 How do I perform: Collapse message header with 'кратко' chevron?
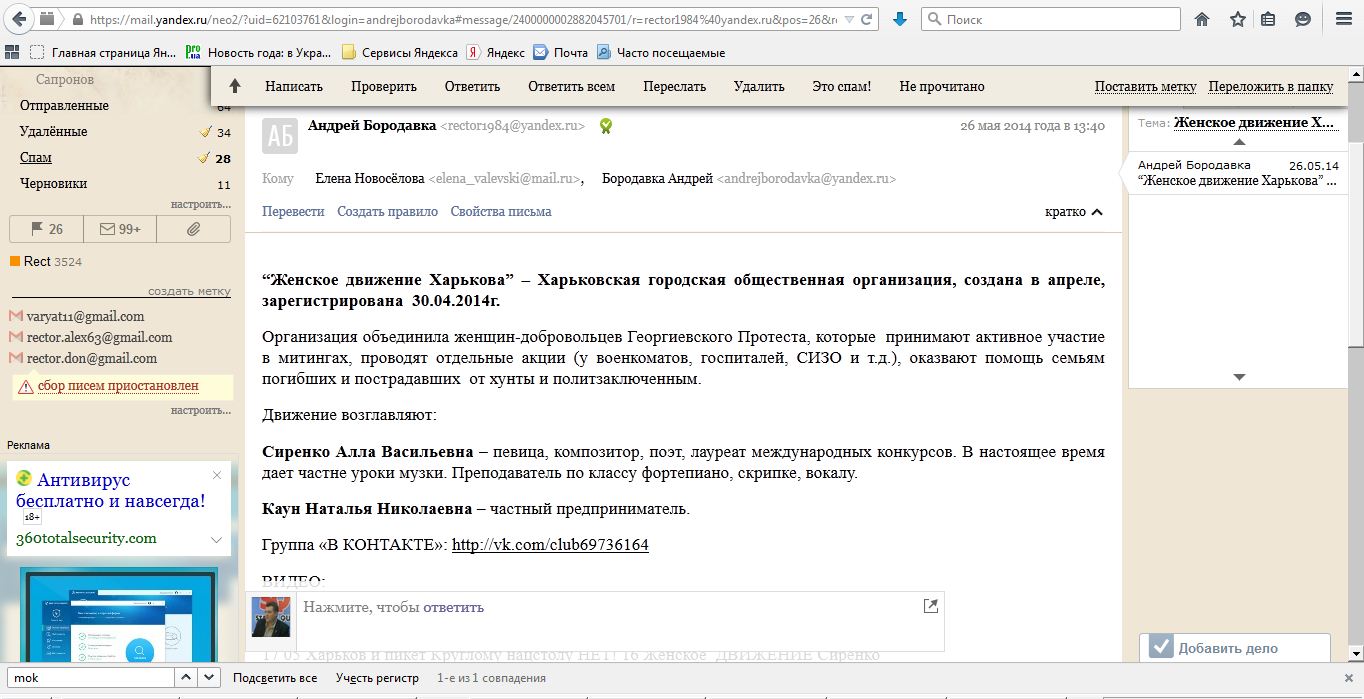1074,212
